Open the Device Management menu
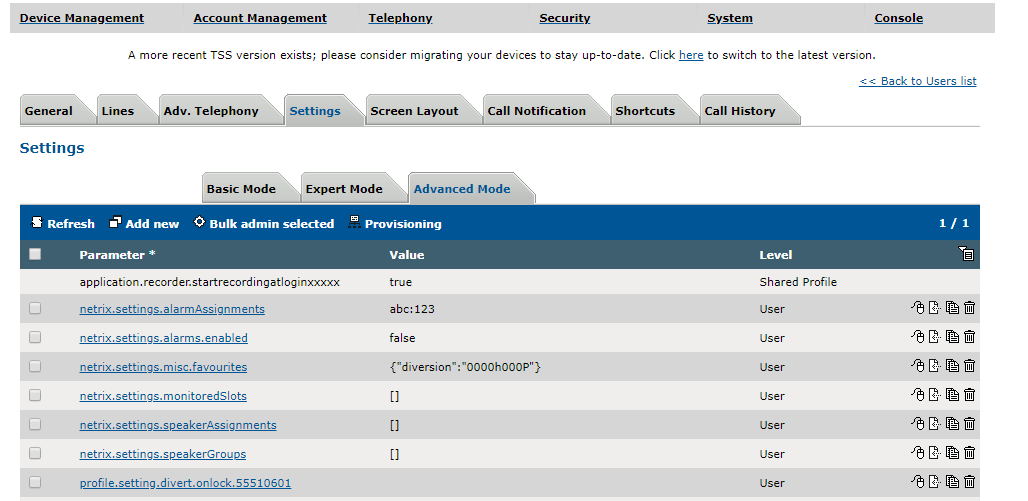Image resolution: width=1028 pixels, height=501 pixels. [82, 18]
